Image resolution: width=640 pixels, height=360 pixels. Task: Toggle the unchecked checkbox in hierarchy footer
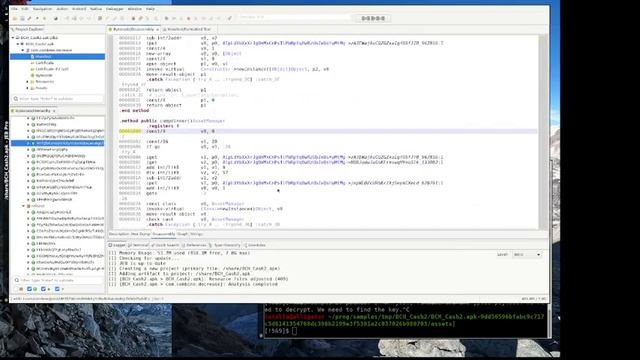pyautogui.click(x=17, y=289)
